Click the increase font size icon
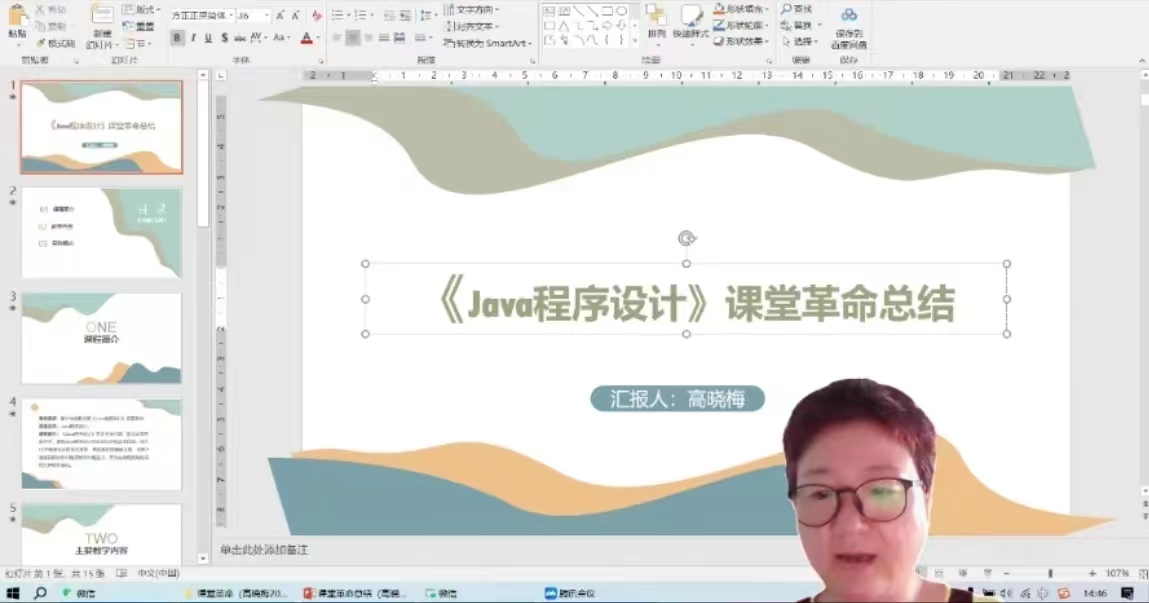Viewport: 1149px width, 603px height. tap(280, 16)
